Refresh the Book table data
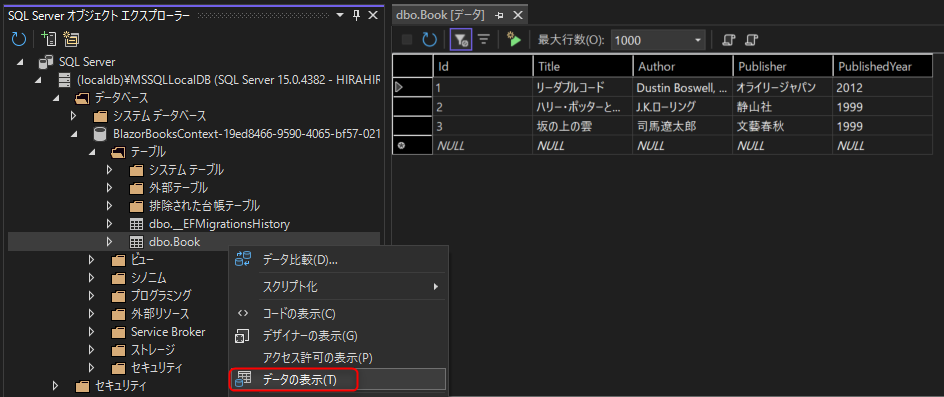Screen dimensions: 944x397 [429, 40]
